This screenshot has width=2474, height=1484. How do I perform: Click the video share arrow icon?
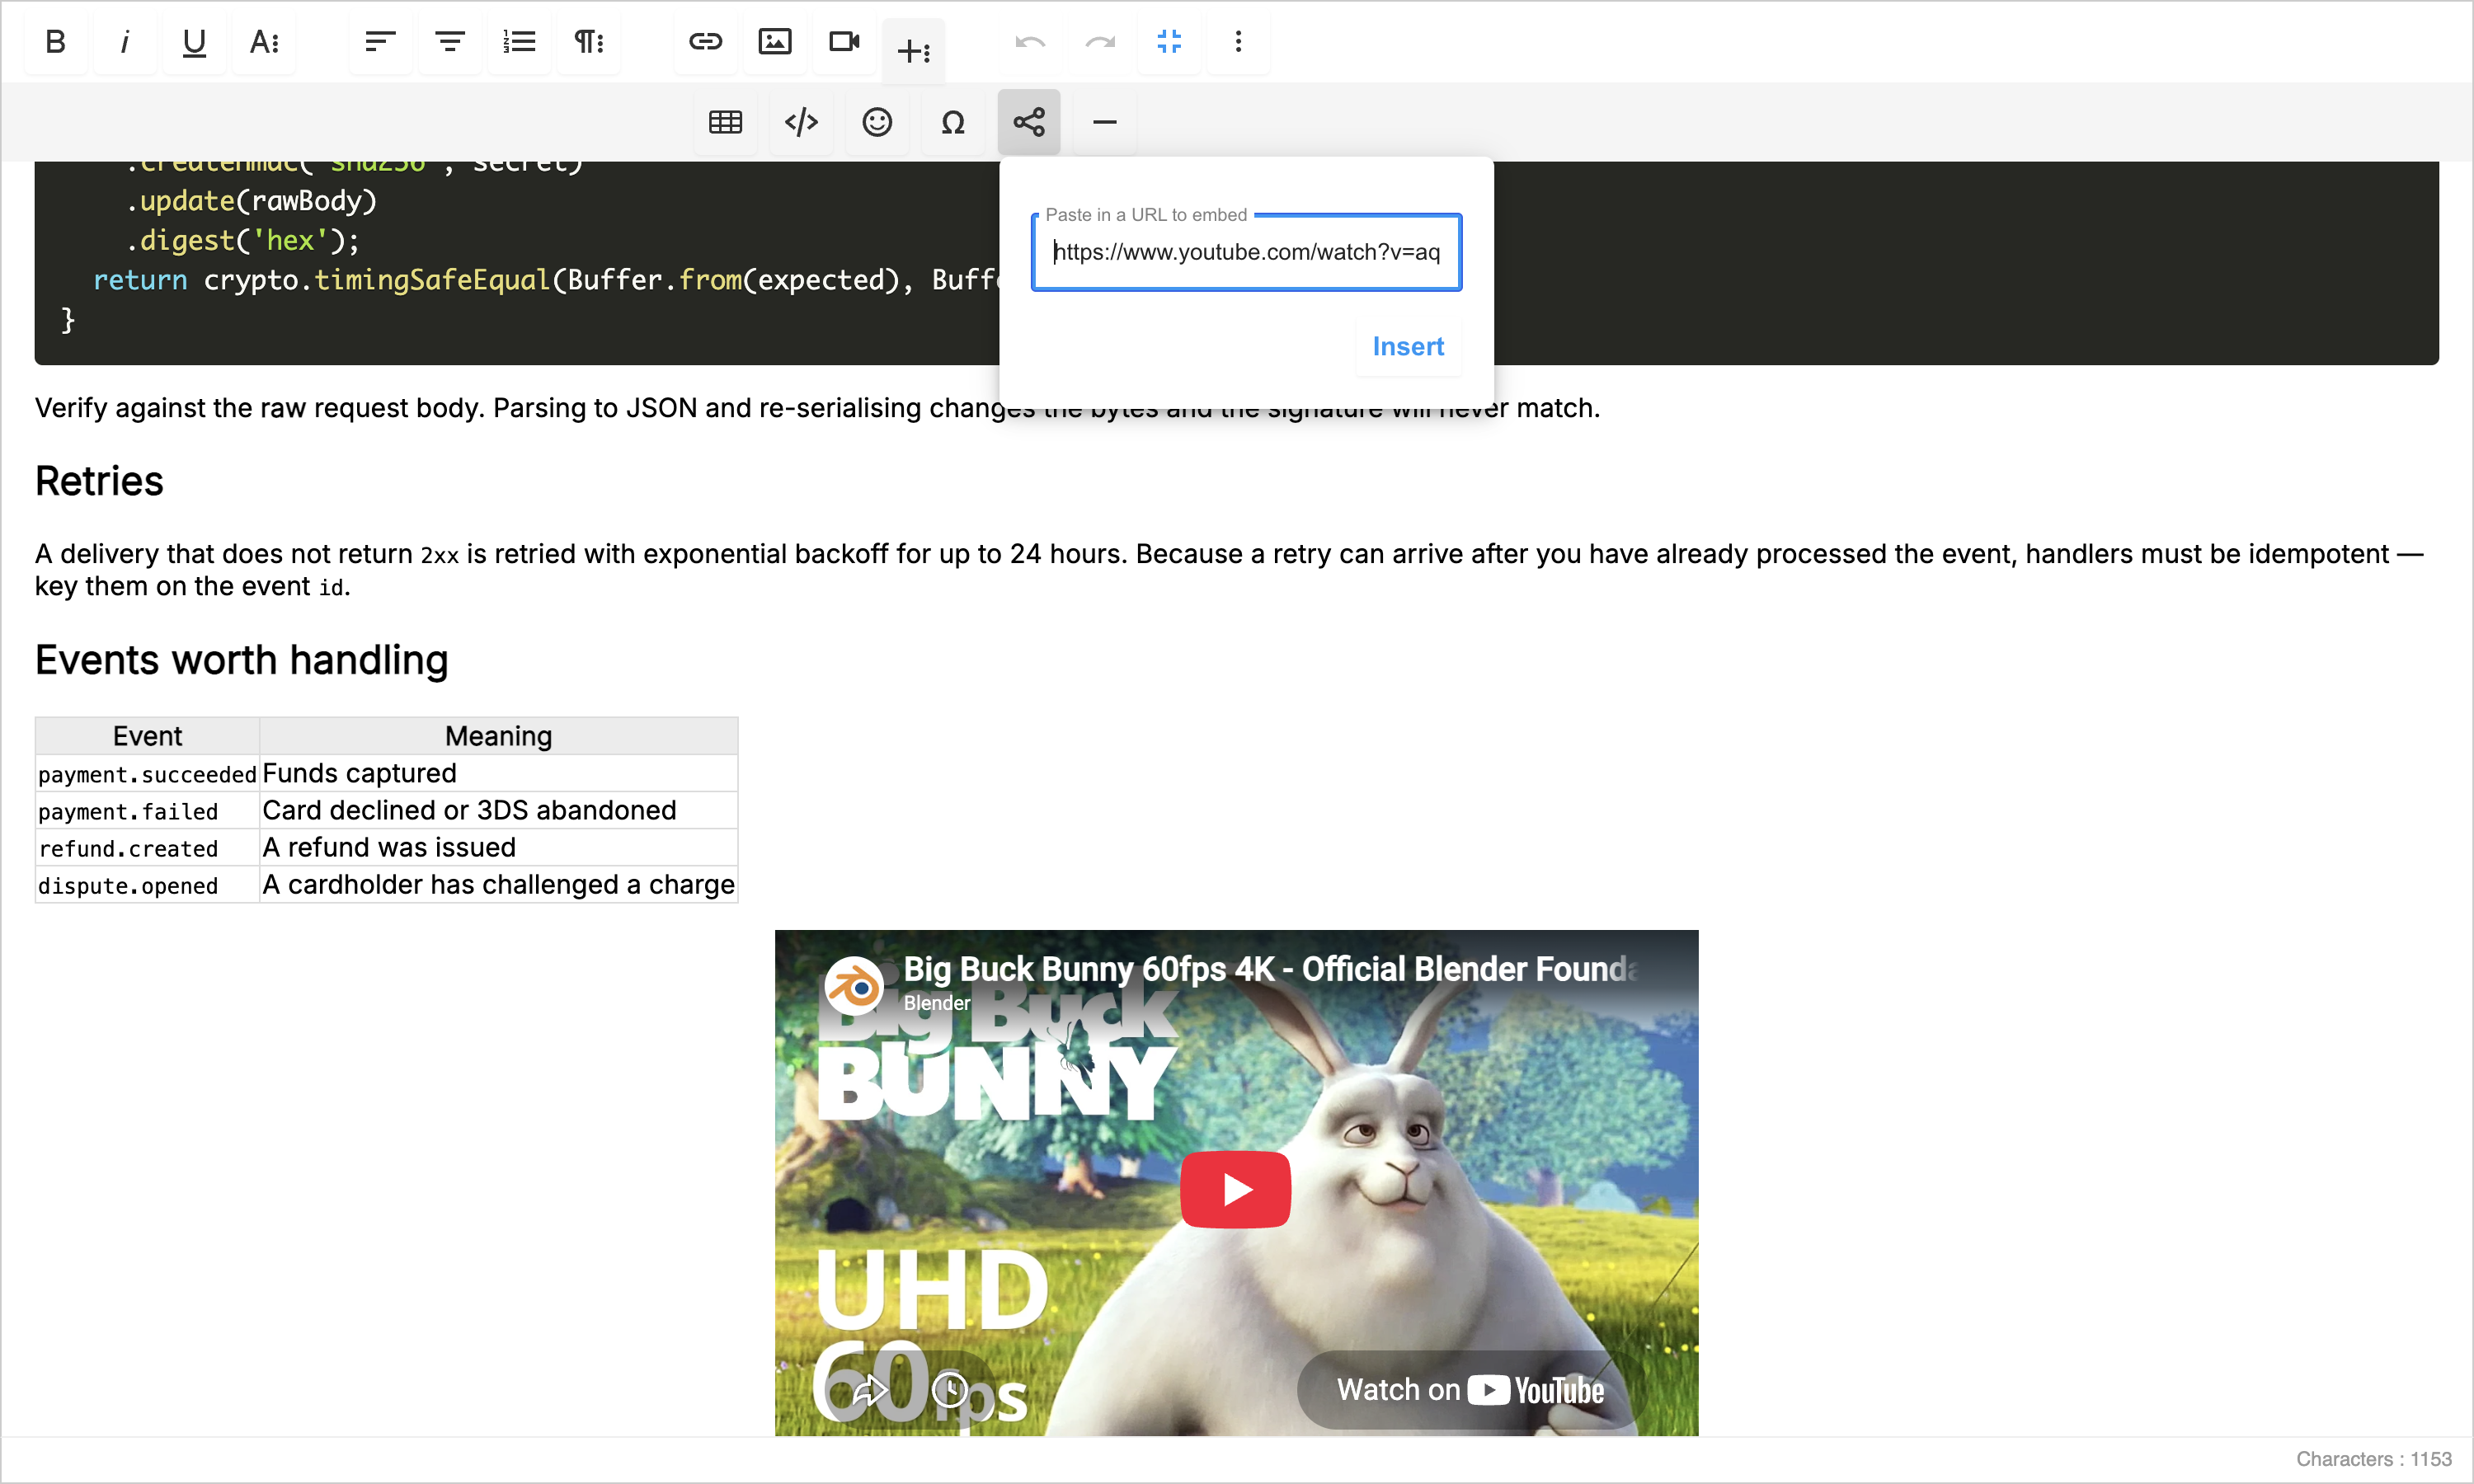(x=870, y=1390)
